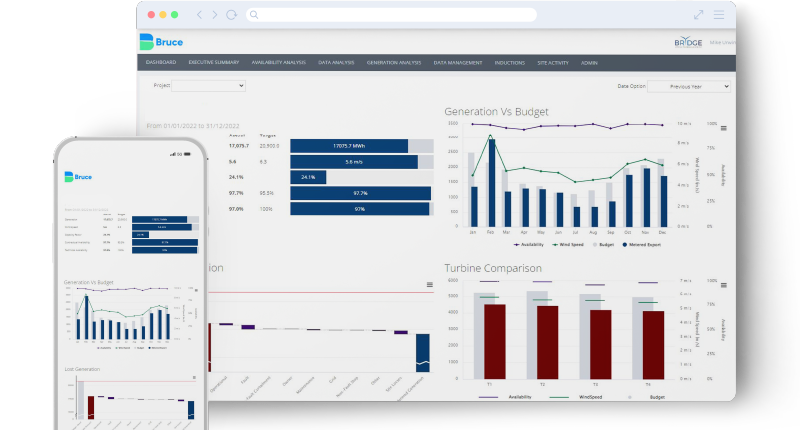
Task: Open the browser hamburger menu
Action: [719, 15]
